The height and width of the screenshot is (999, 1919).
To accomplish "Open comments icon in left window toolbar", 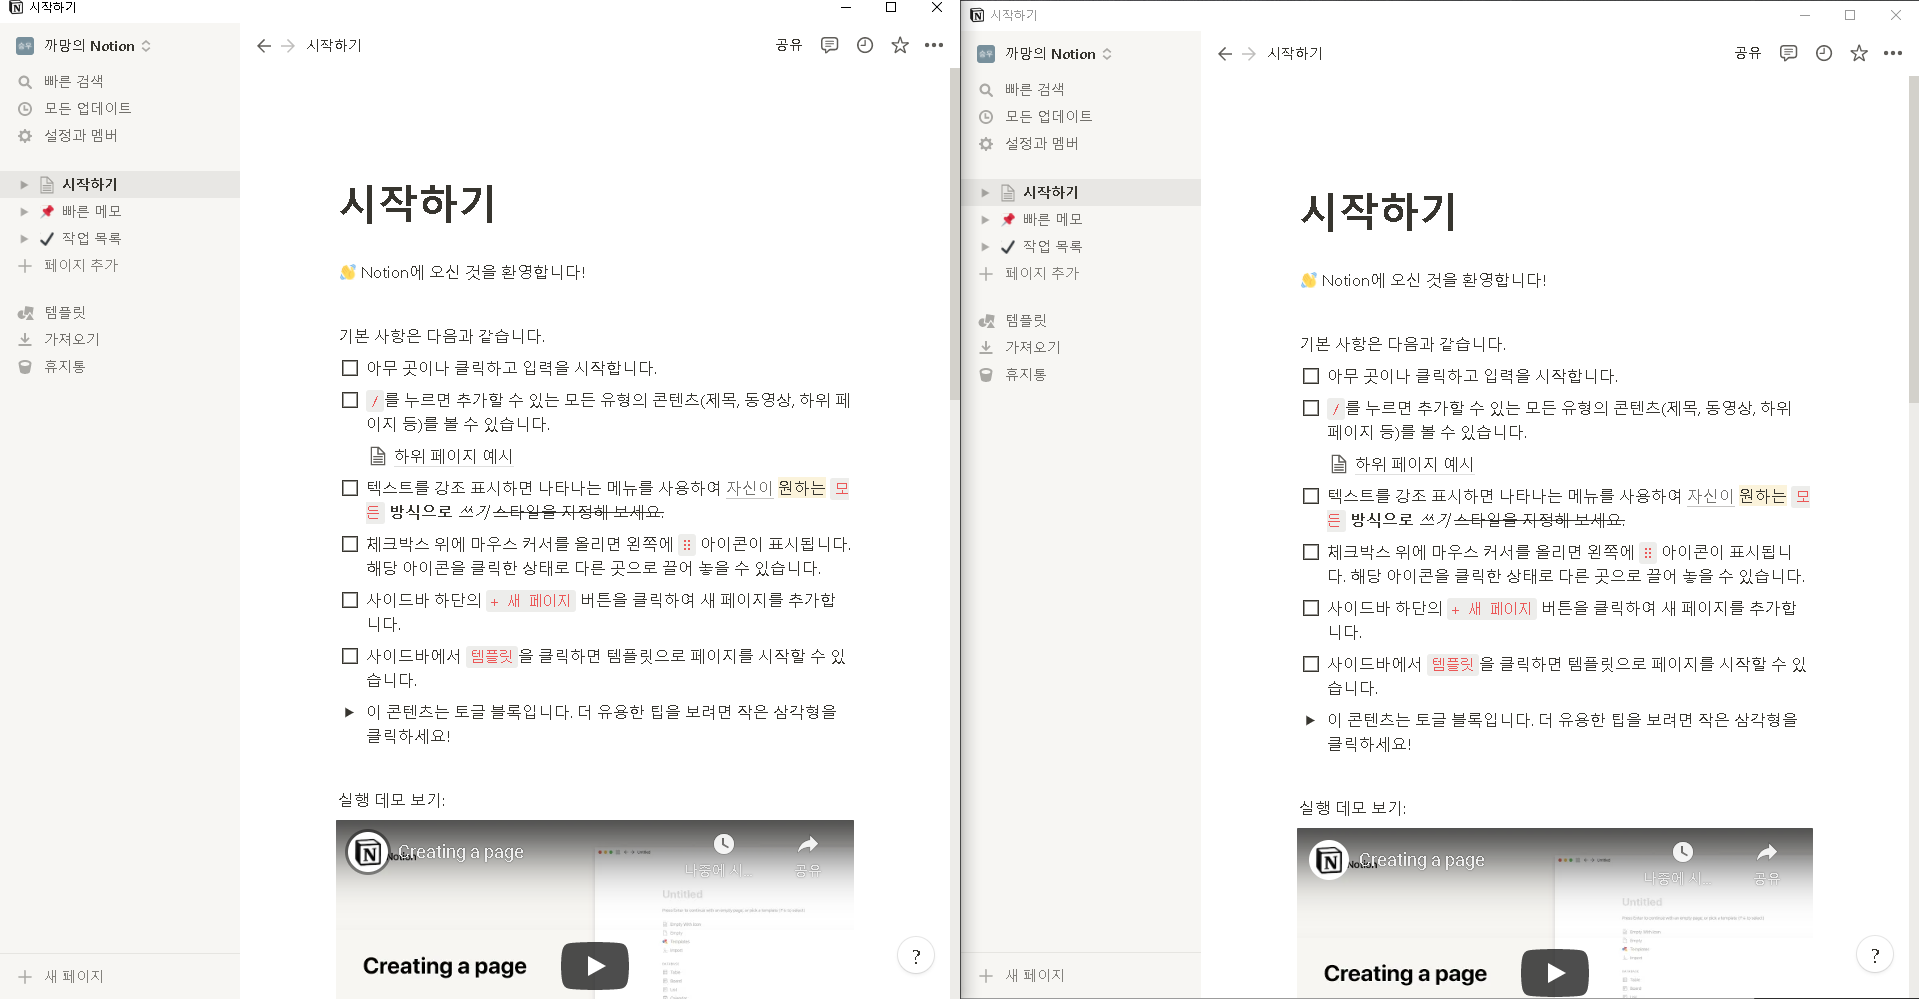I will (x=829, y=45).
